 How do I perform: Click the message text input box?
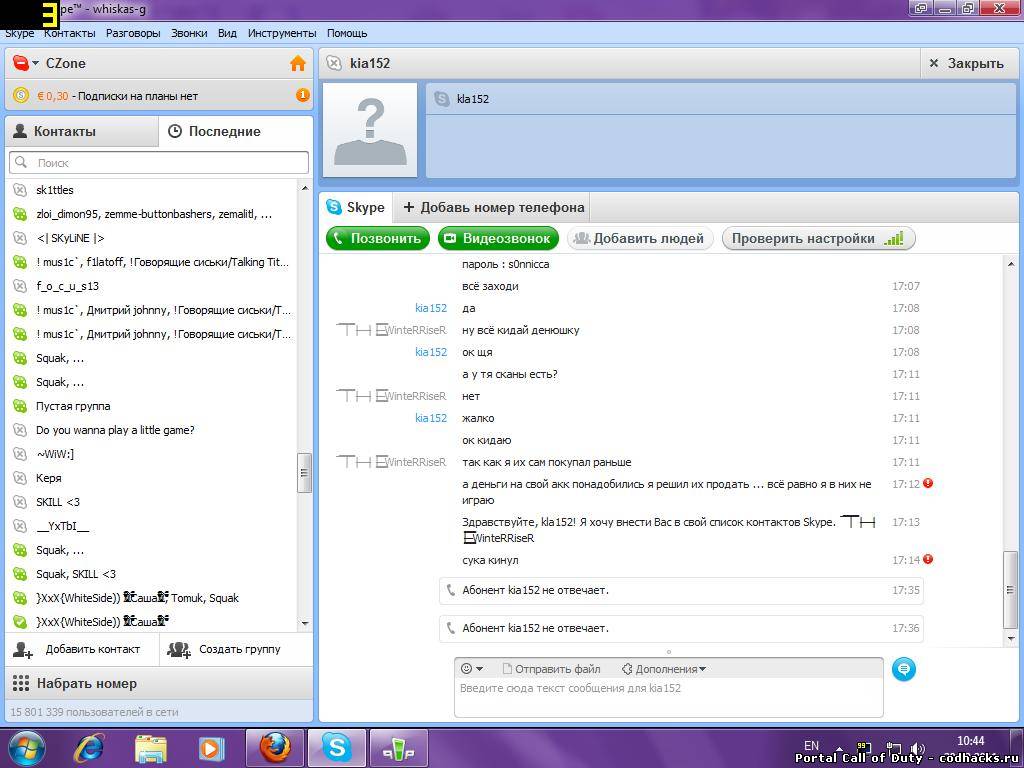point(669,697)
